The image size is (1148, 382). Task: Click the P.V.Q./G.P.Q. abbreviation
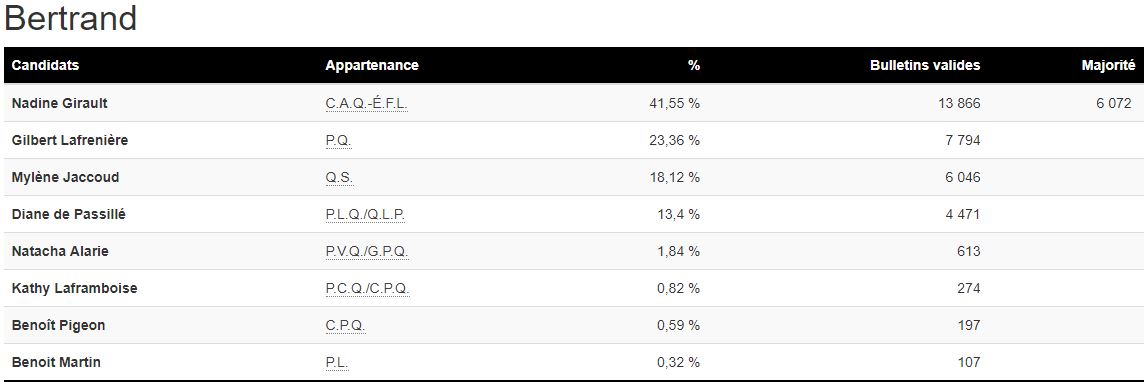(368, 252)
